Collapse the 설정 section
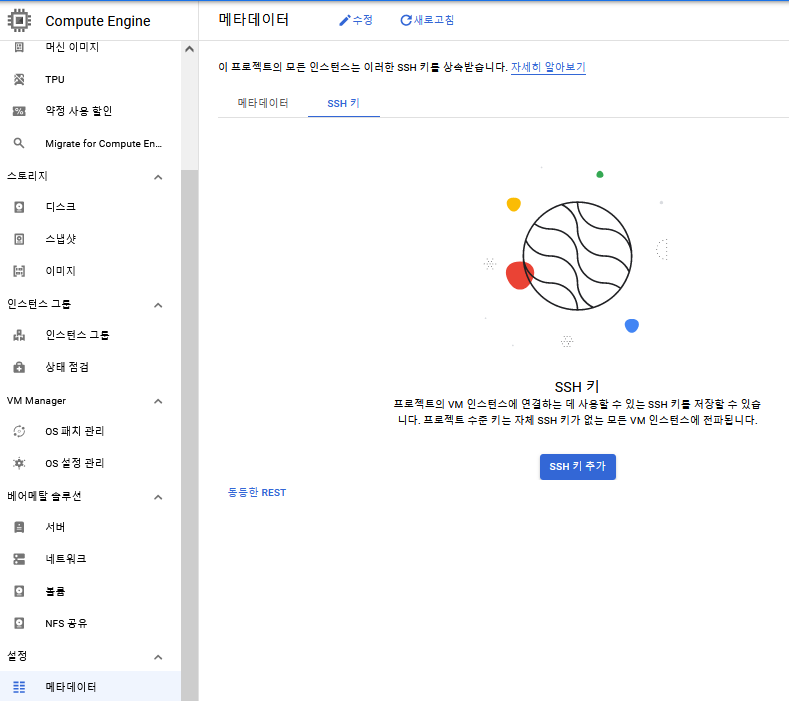 [158, 657]
